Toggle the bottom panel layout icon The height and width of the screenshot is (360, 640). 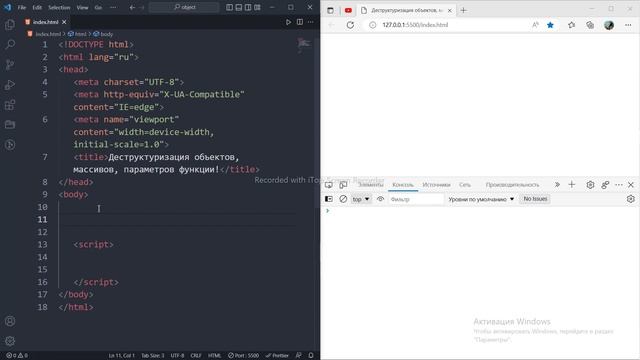click(239, 7)
